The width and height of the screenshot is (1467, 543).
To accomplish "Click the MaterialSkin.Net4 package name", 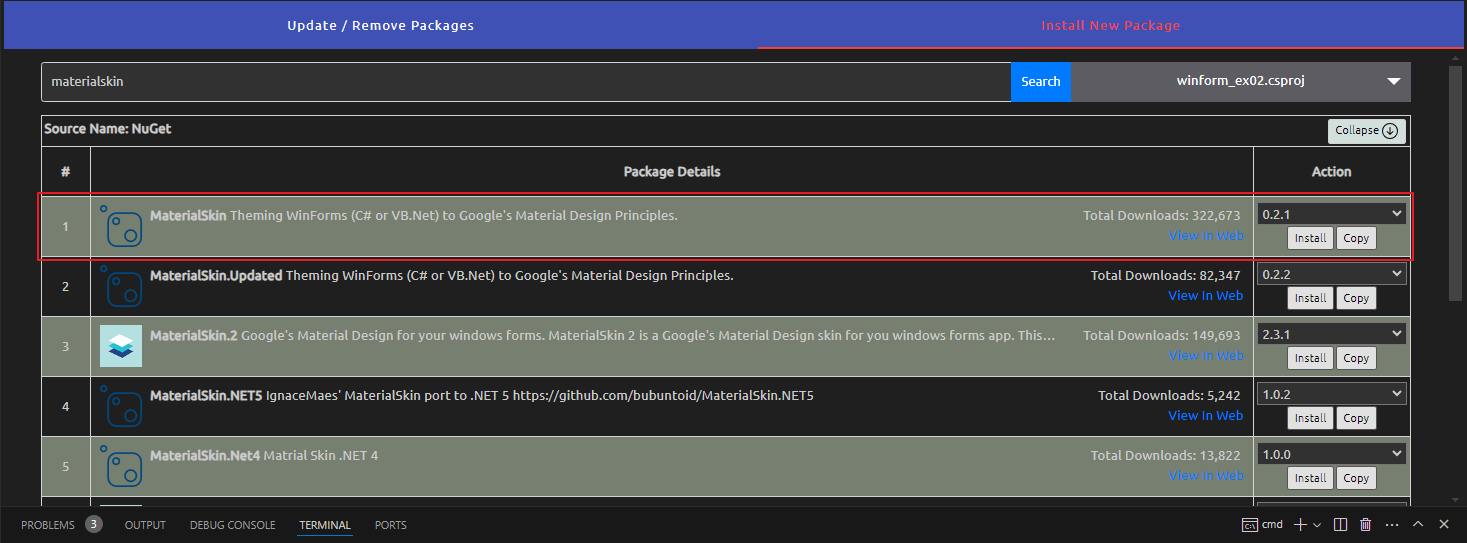I will click(x=205, y=456).
